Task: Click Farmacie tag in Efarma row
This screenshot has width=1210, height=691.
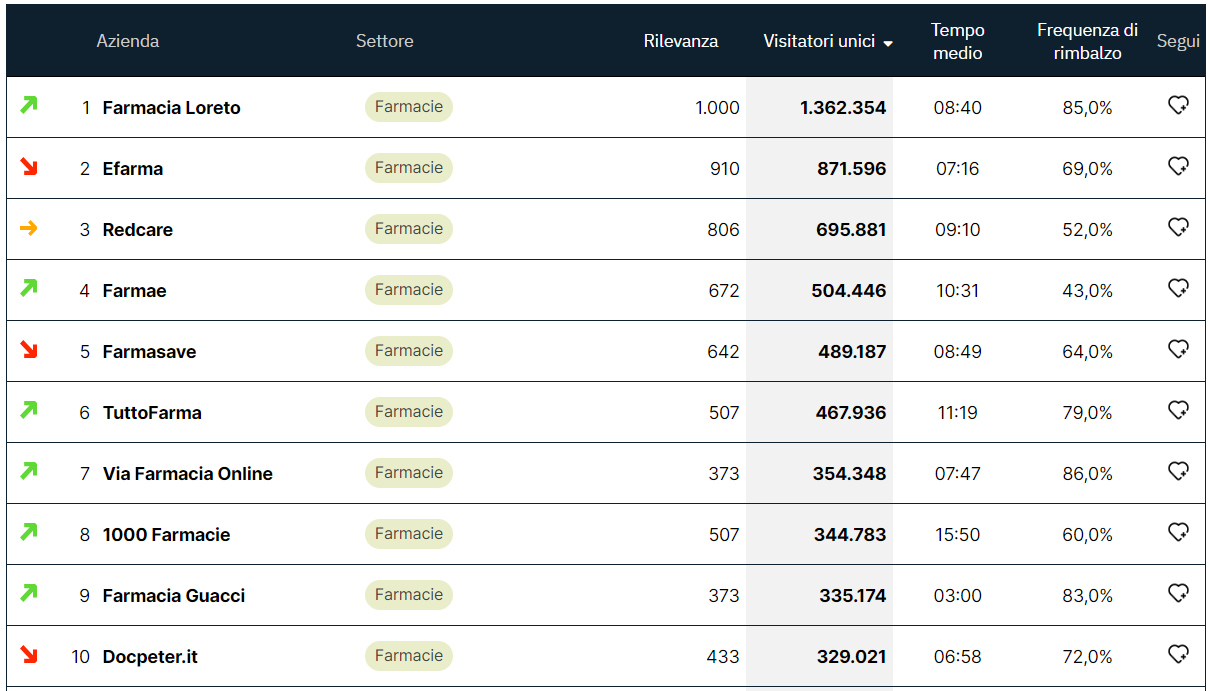Action: pyautogui.click(x=409, y=168)
